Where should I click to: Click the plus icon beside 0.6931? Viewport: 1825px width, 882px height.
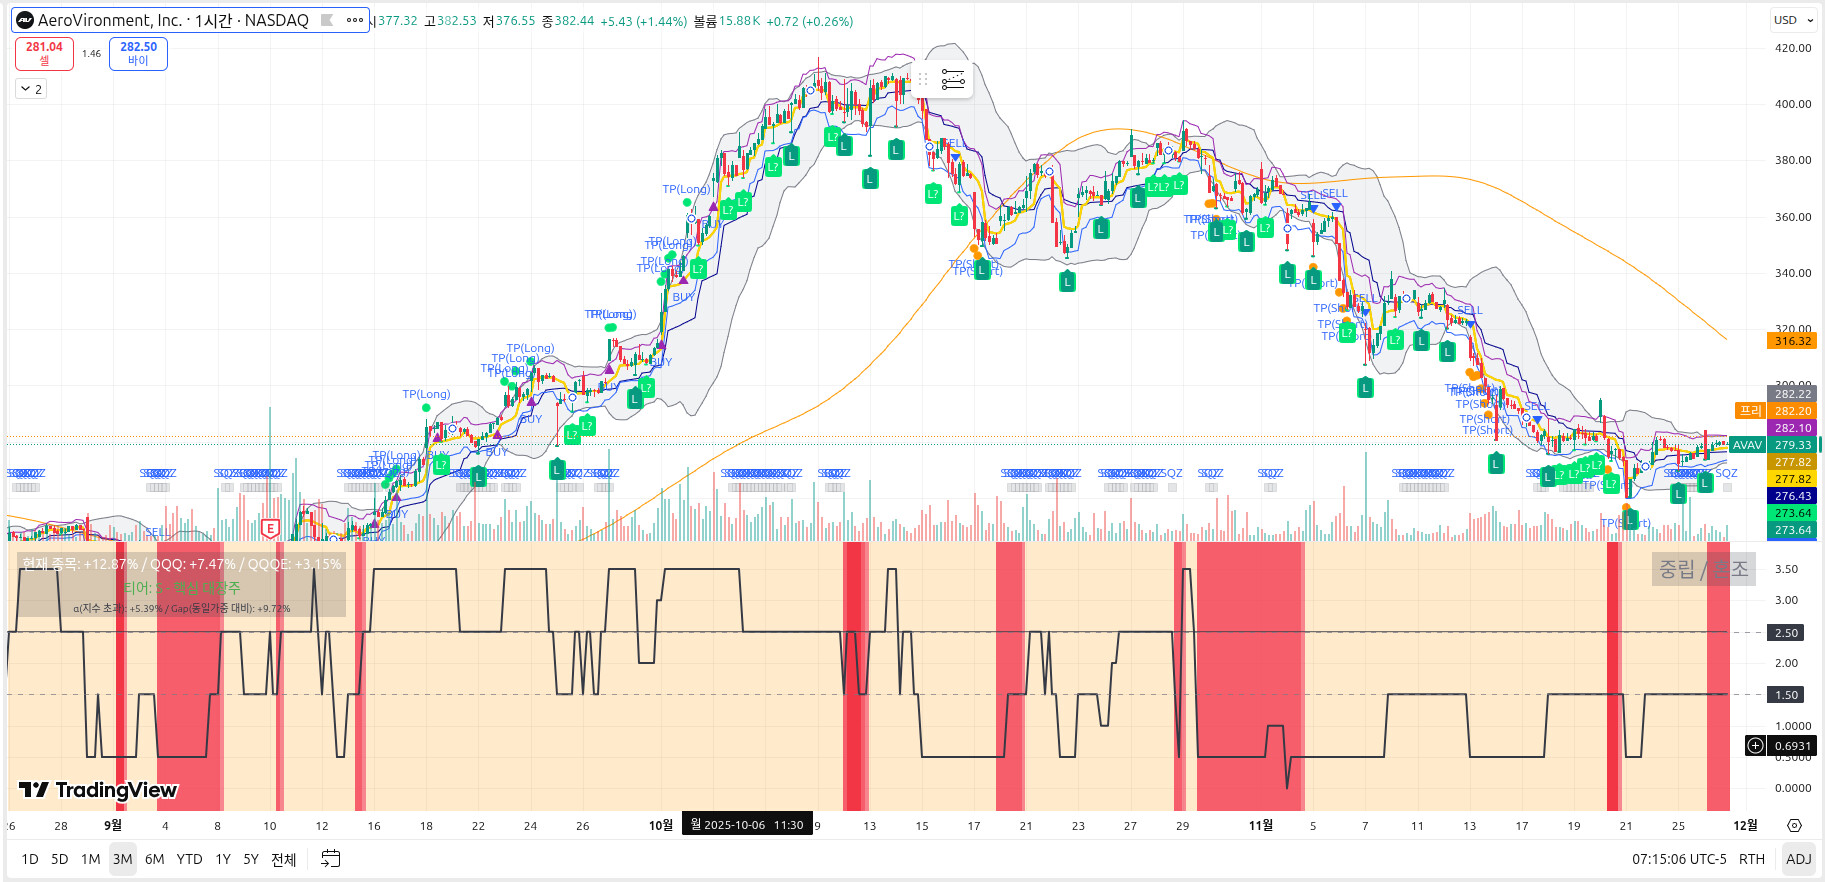1755,745
